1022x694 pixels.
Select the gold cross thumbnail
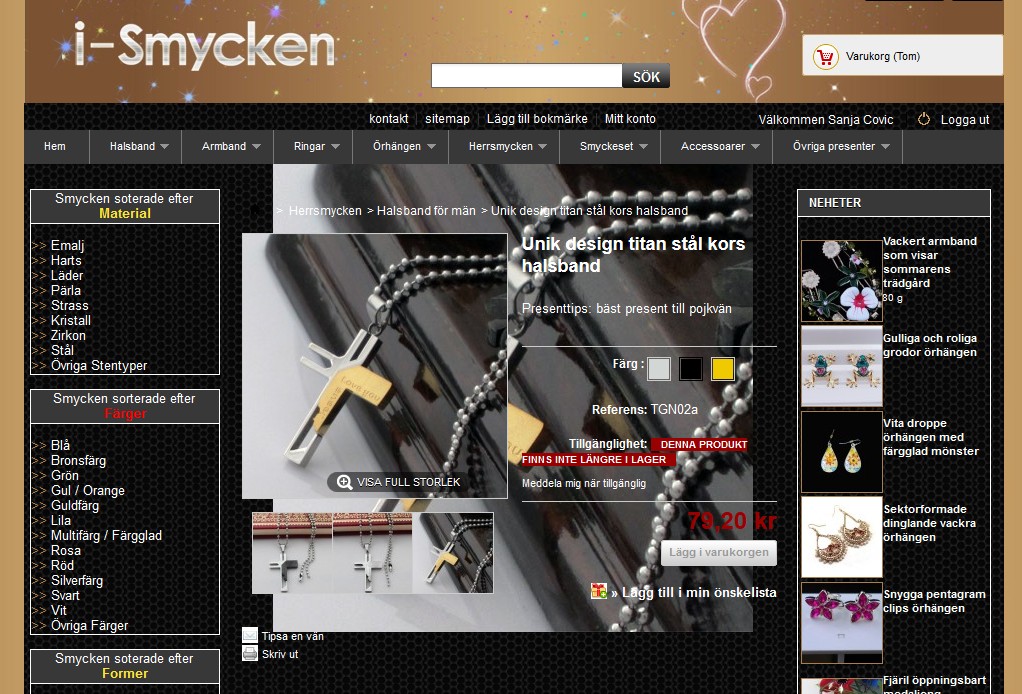coord(453,553)
